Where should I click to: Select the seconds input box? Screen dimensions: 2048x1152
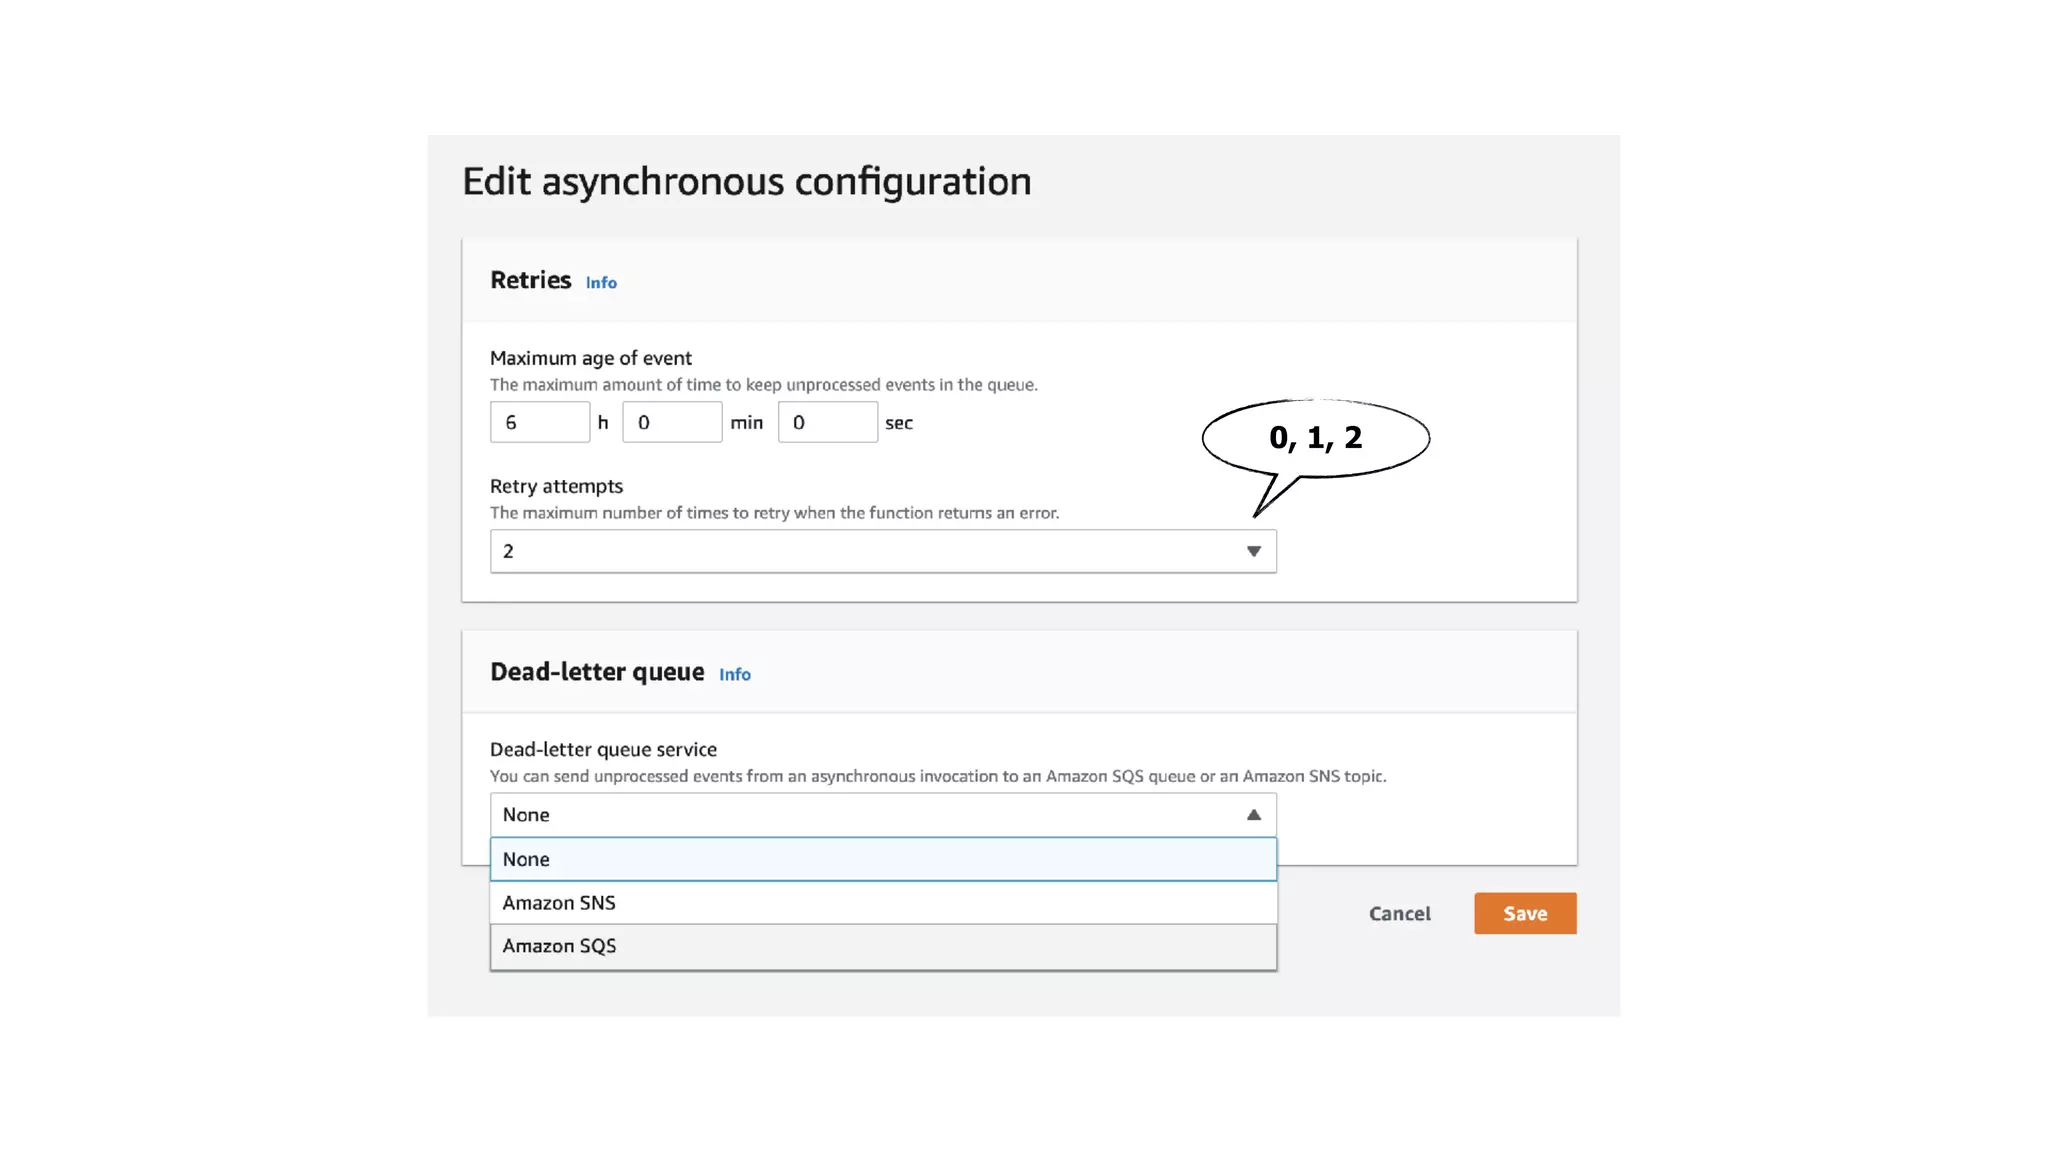coord(827,422)
